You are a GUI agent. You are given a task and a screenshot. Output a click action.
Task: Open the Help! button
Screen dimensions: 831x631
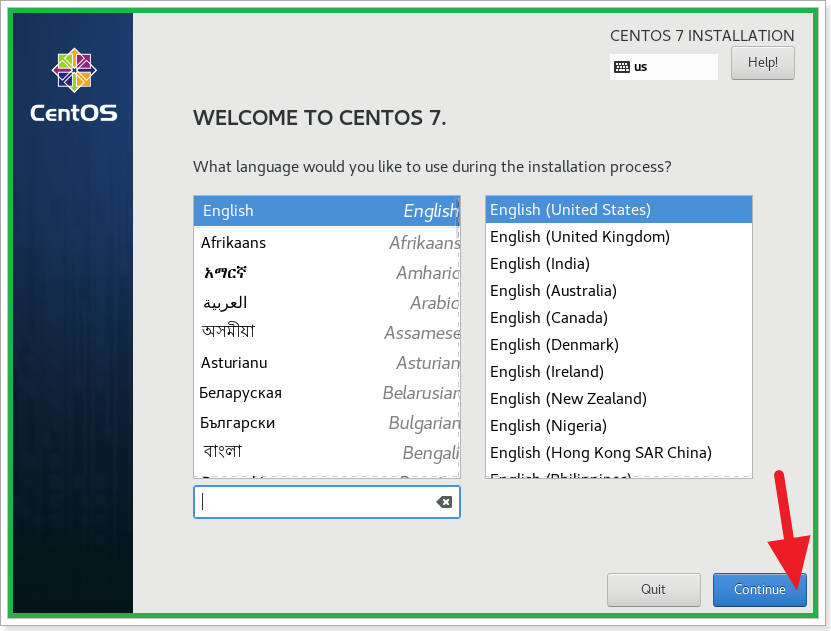coord(763,63)
